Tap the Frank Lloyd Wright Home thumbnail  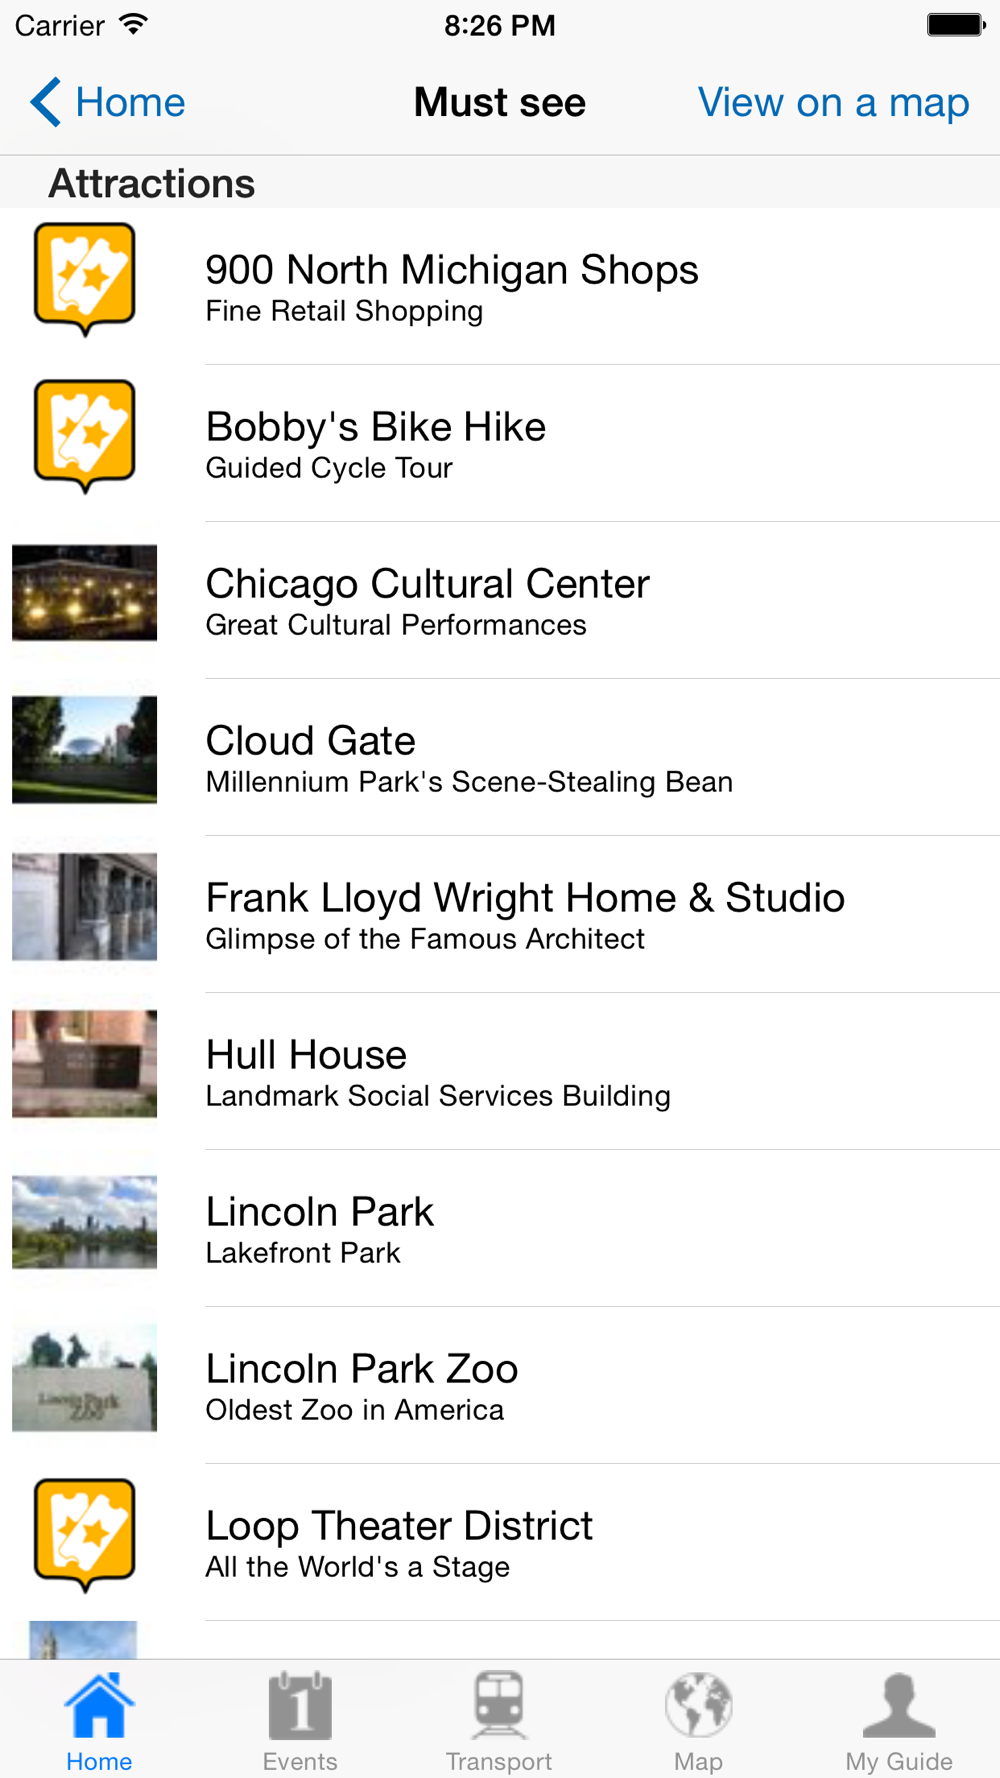tap(85, 906)
